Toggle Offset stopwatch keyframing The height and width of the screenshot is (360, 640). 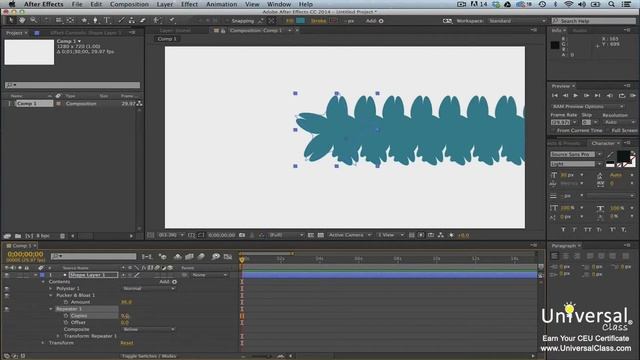tap(66, 322)
